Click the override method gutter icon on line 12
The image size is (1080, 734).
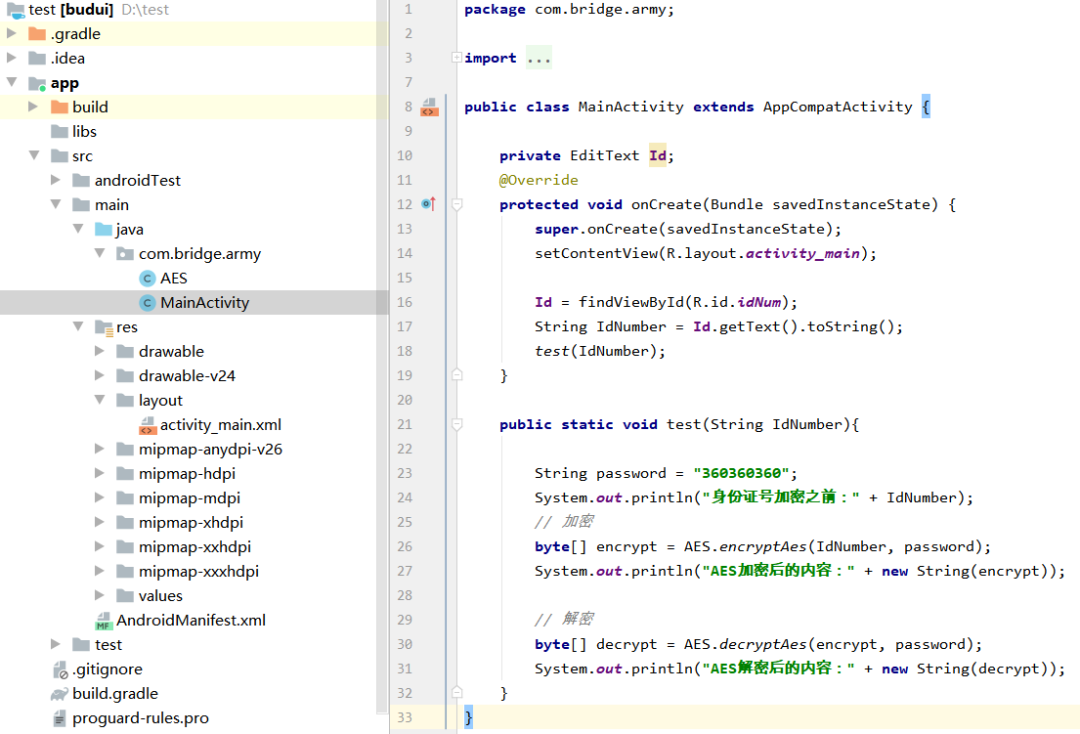428,204
